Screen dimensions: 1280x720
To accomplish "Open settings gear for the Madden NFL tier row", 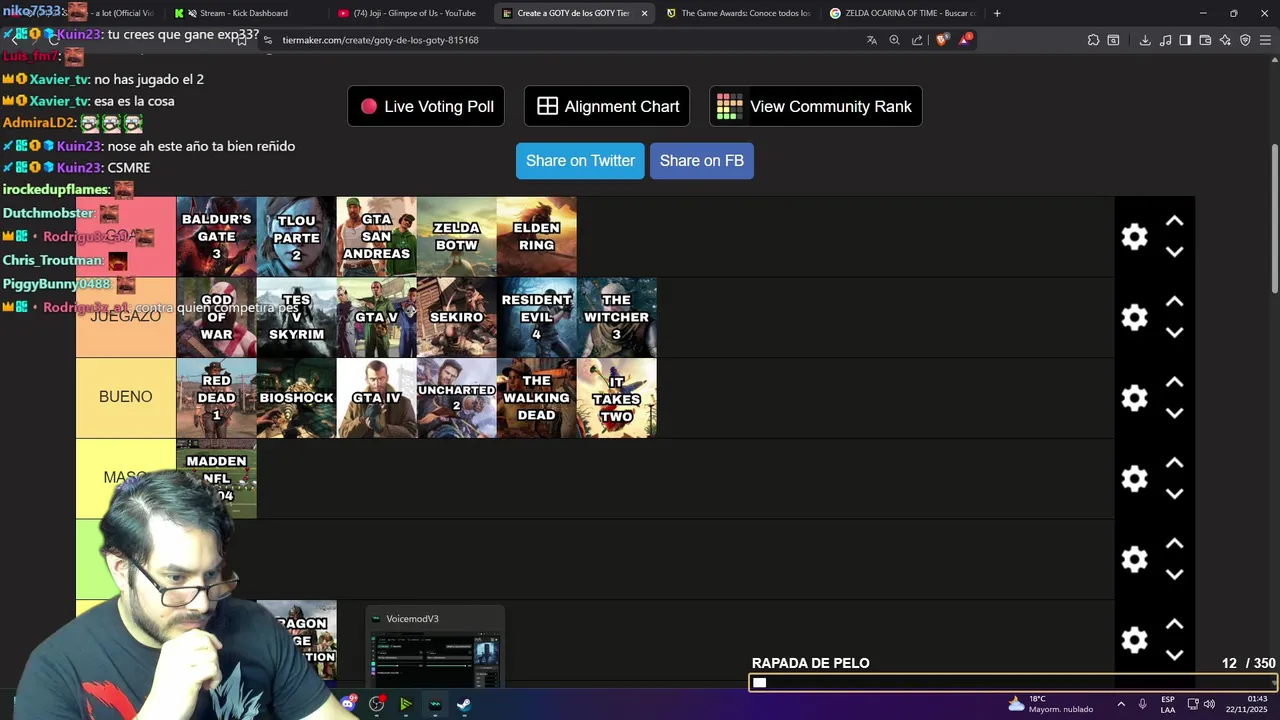I will [x=1134, y=479].
